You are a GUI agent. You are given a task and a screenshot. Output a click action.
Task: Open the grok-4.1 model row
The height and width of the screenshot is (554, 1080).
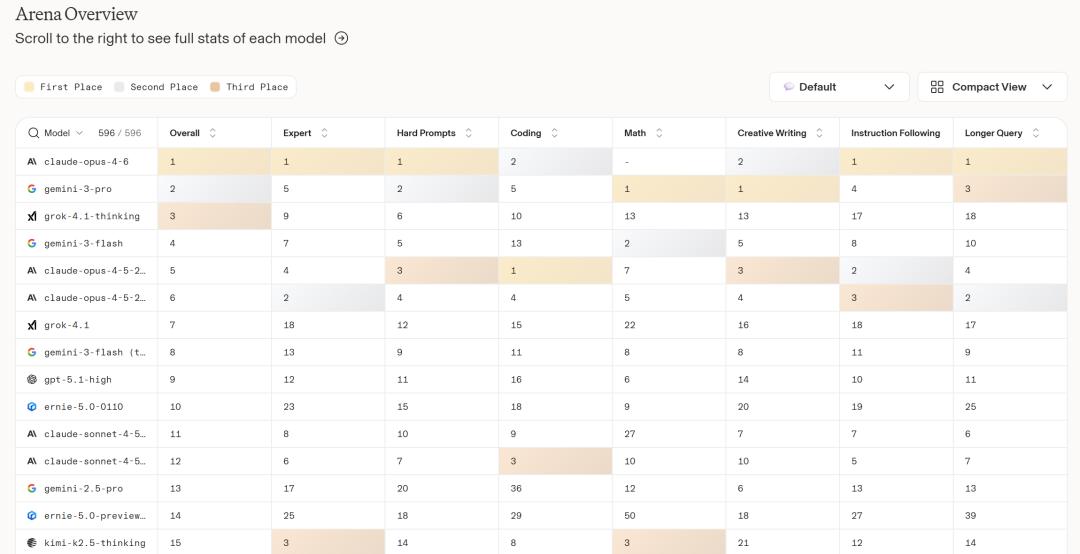[x=66, y=325]
